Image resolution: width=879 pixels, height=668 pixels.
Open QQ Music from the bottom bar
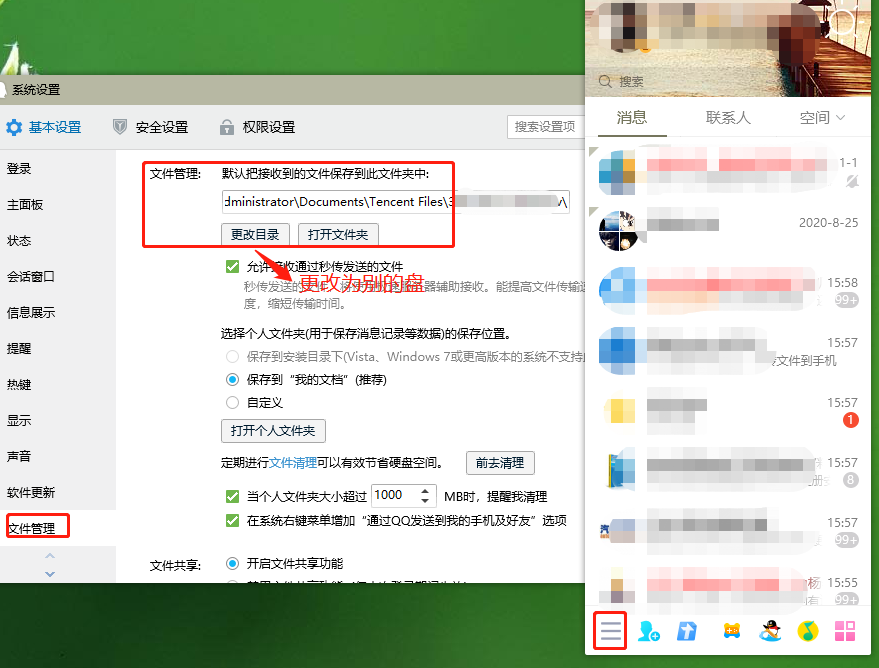coord(806,631)
